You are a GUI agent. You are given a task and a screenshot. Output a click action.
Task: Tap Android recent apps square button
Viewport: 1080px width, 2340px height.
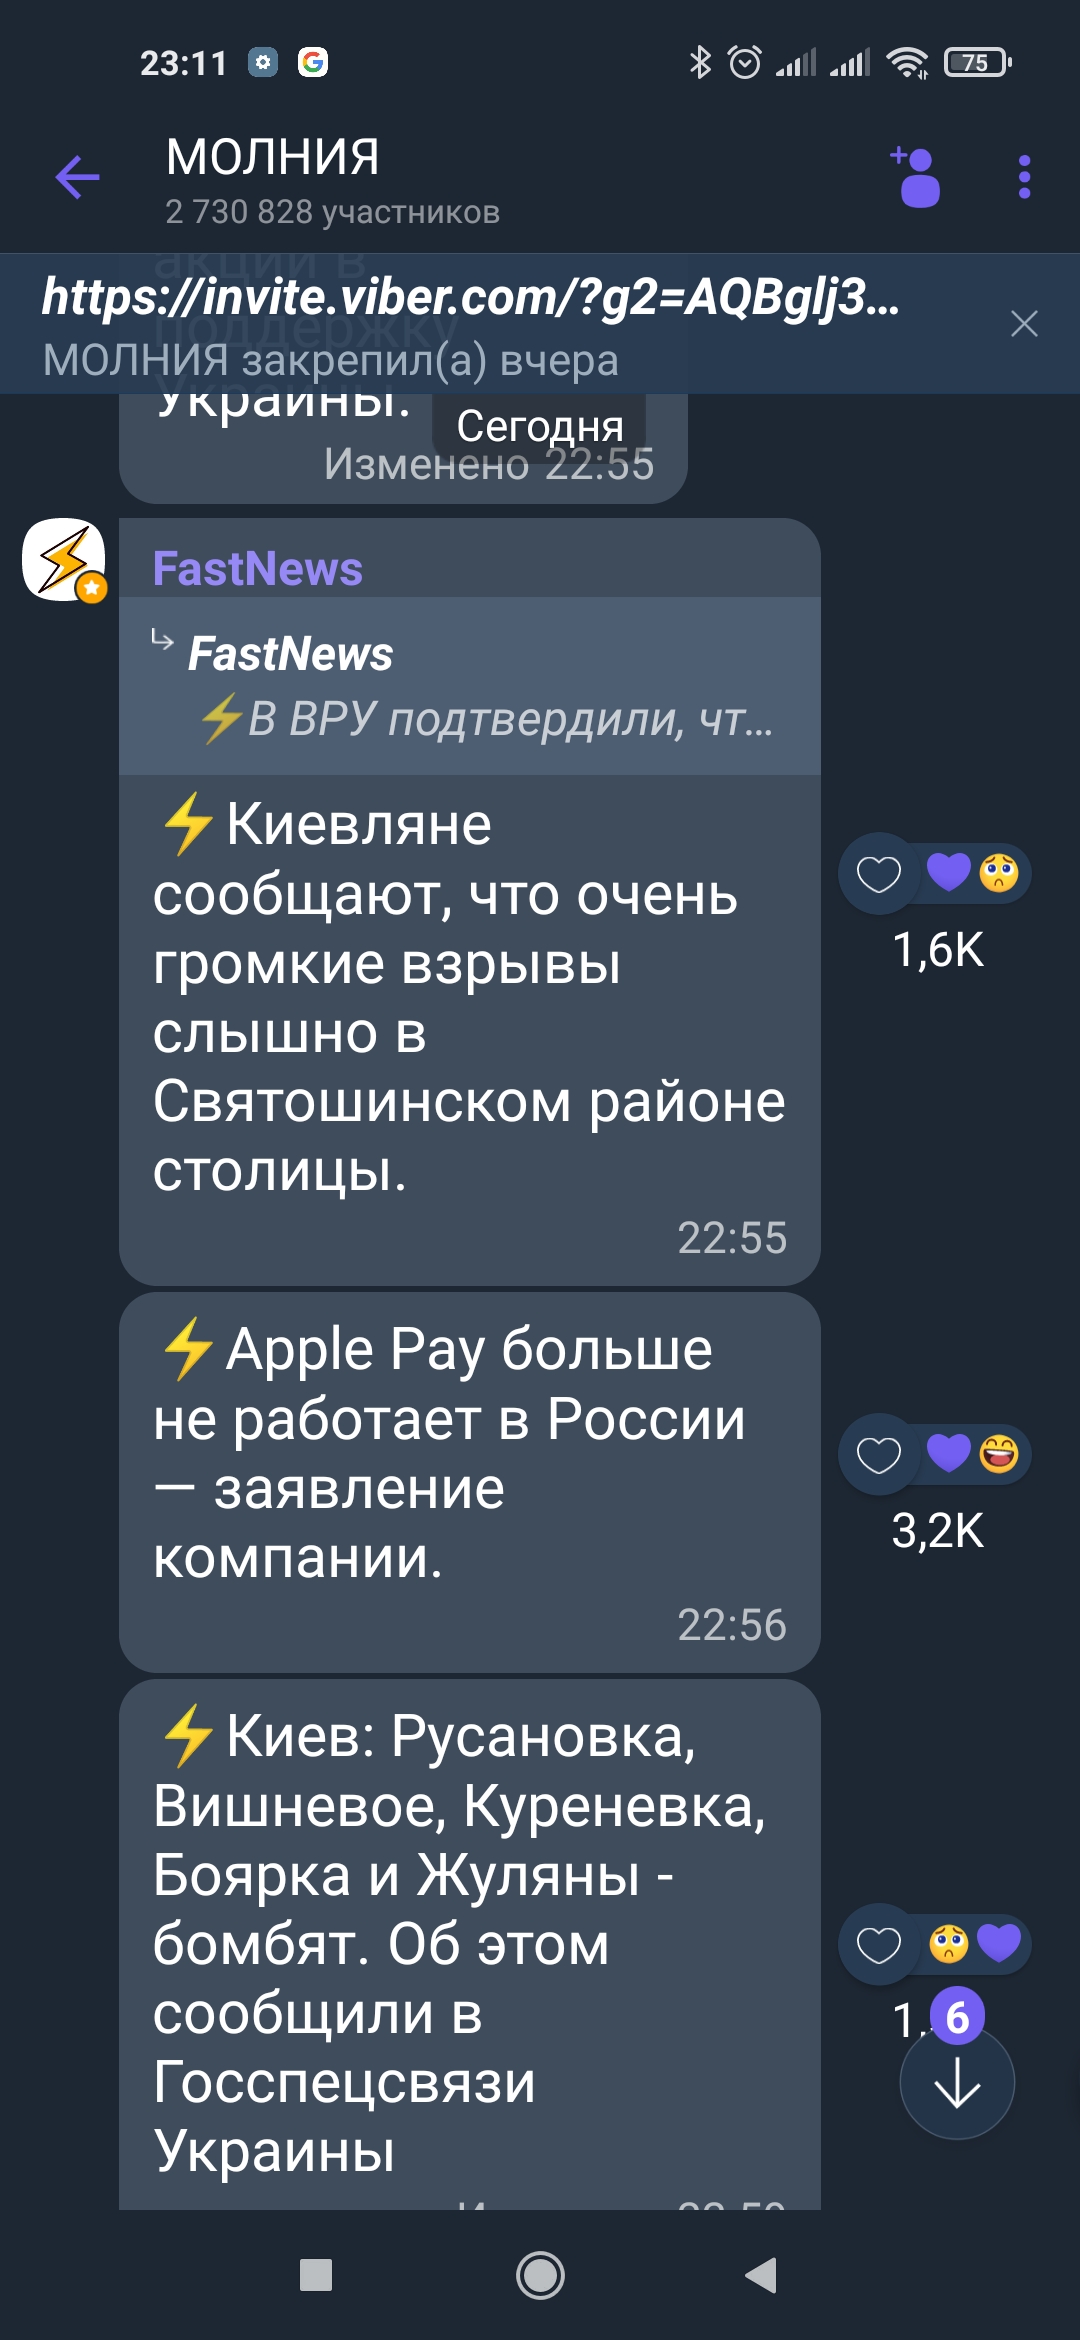click(x=316, y=2275)
